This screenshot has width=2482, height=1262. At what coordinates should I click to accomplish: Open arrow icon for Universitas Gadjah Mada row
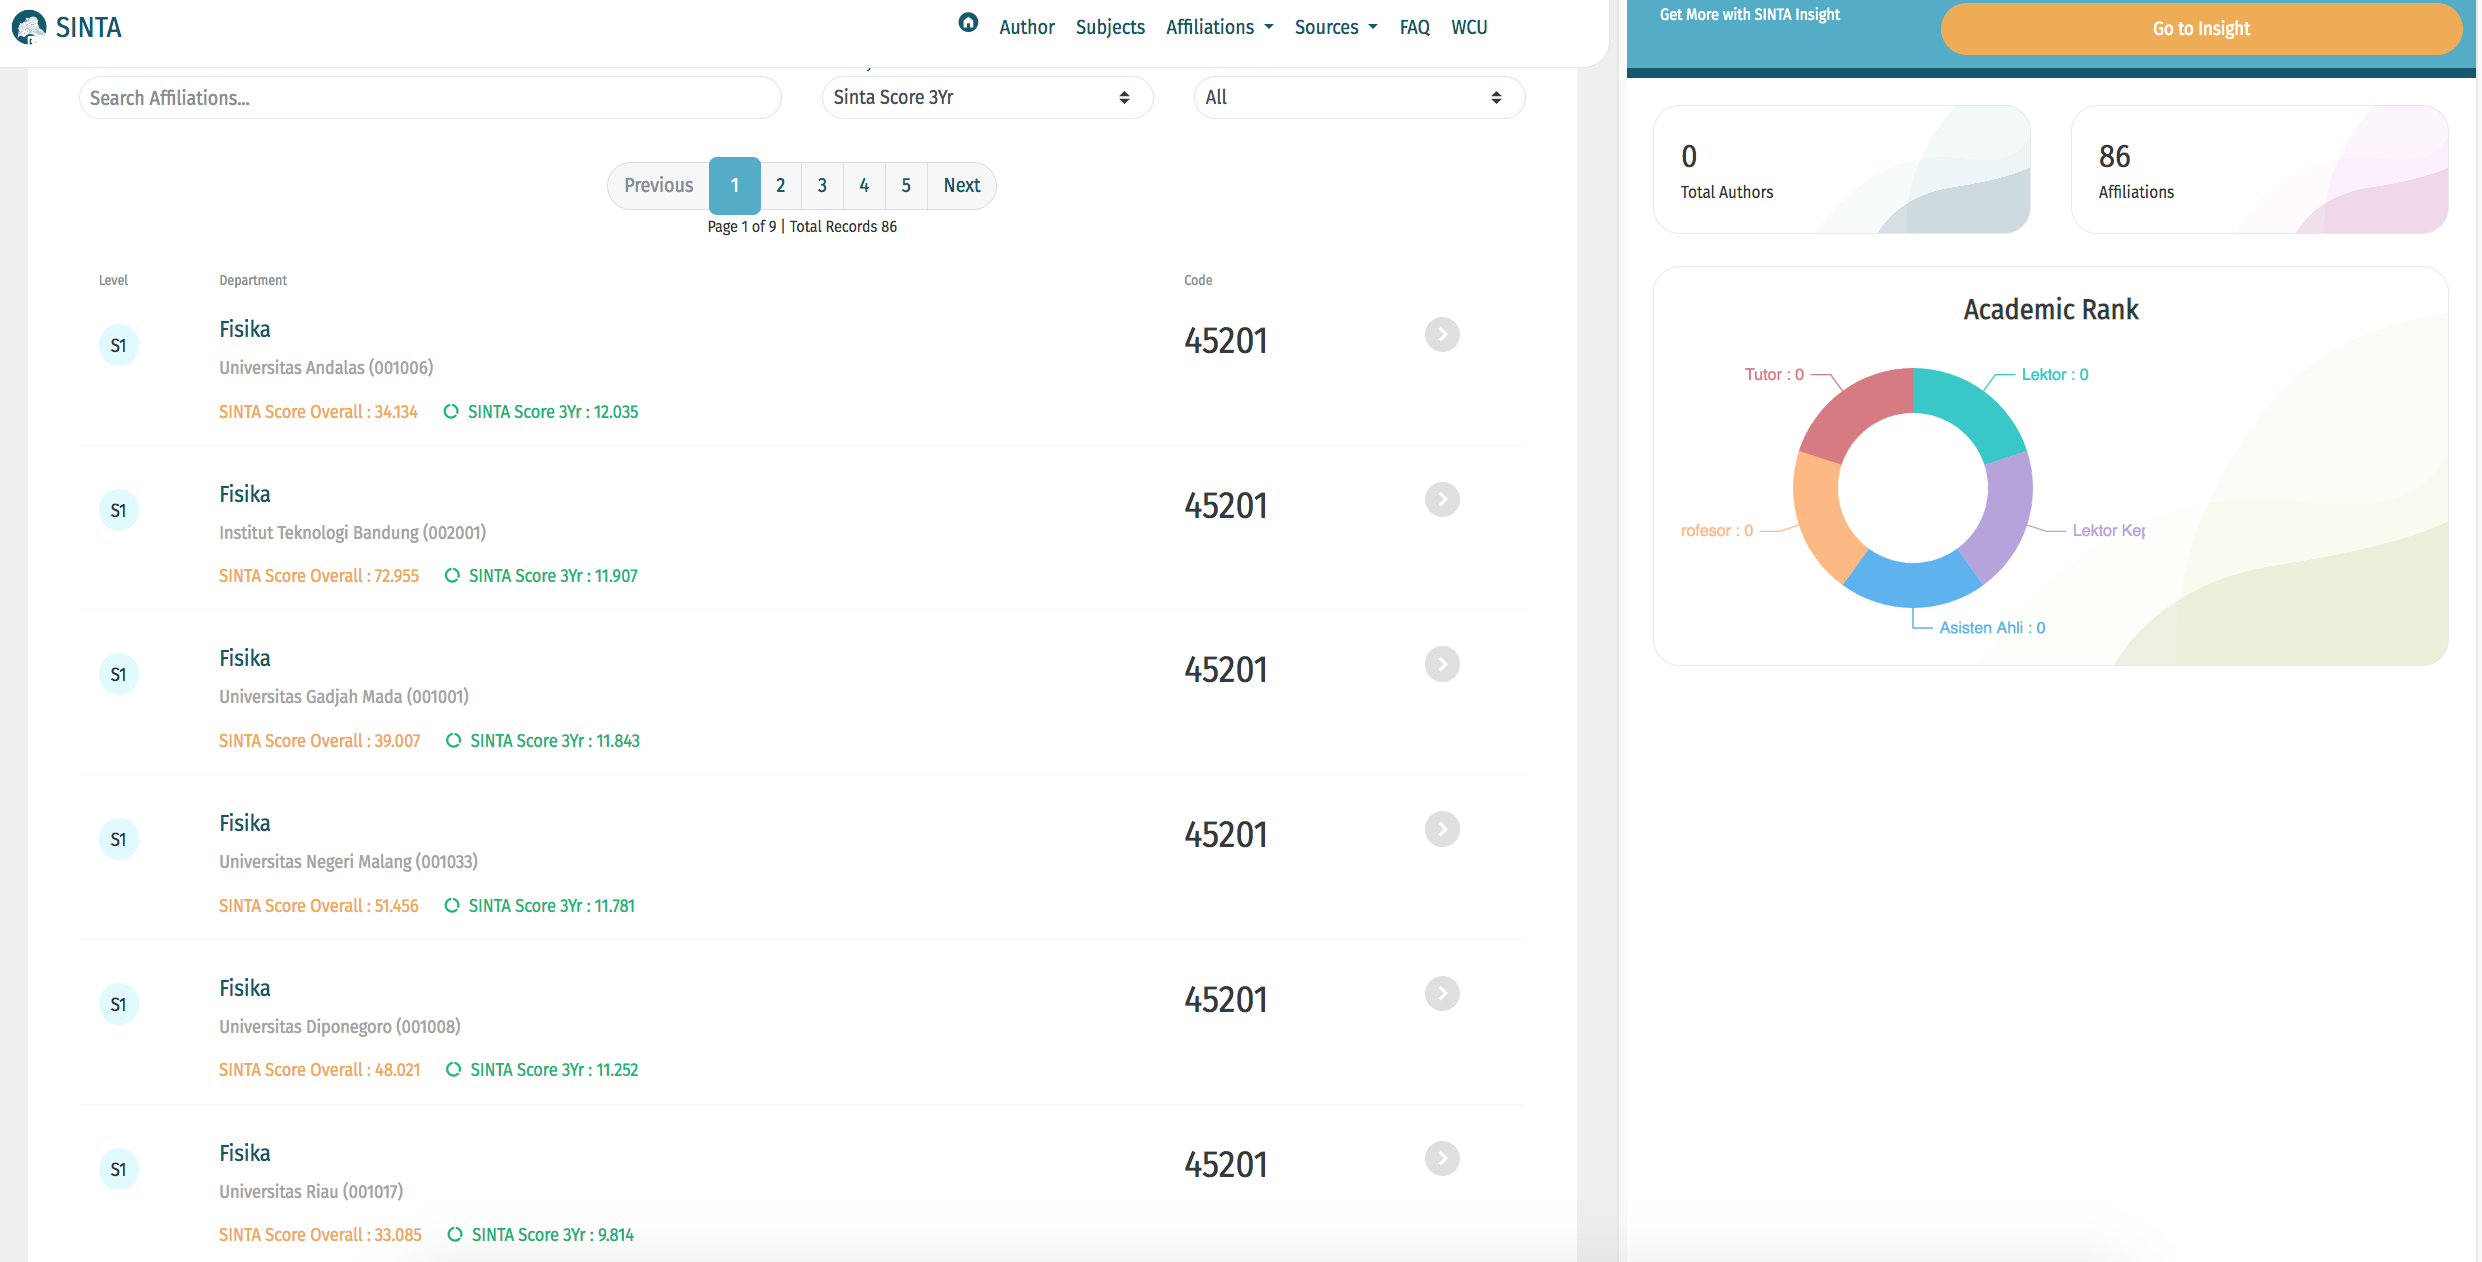(x=1442, y=664)
